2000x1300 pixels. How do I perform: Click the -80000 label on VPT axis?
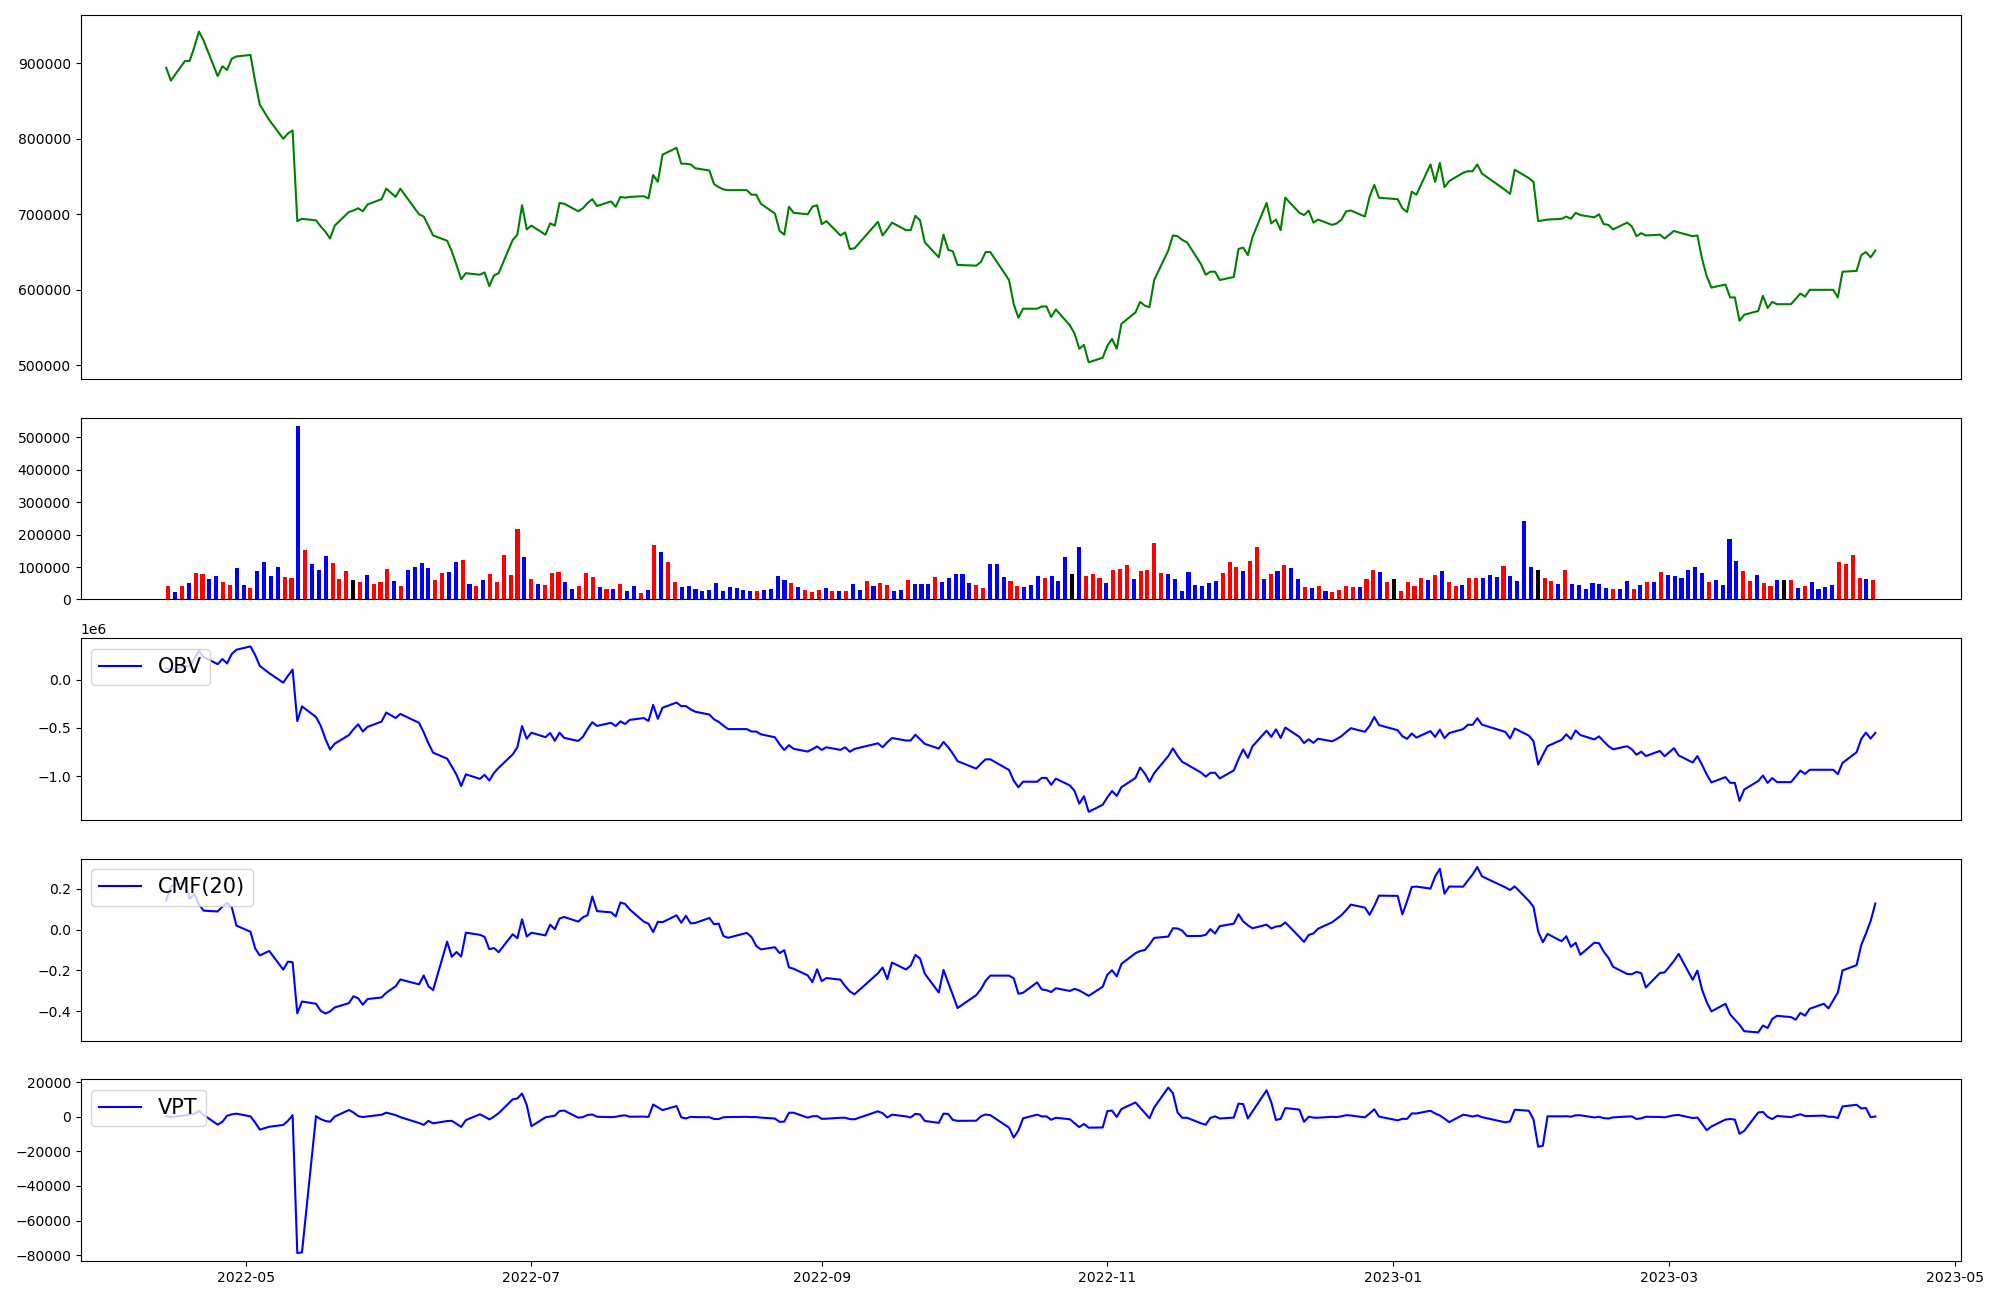44,1256
